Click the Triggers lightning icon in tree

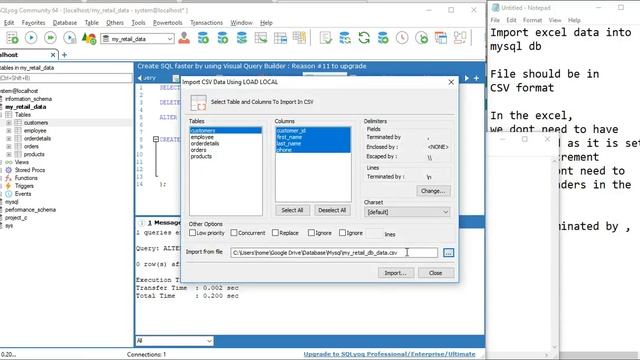click(x=9, y=186)
